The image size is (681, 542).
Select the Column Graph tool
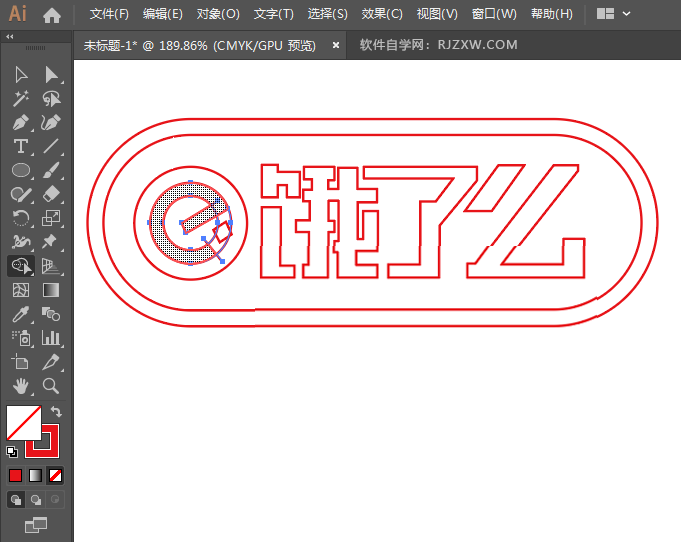point(51,338)
